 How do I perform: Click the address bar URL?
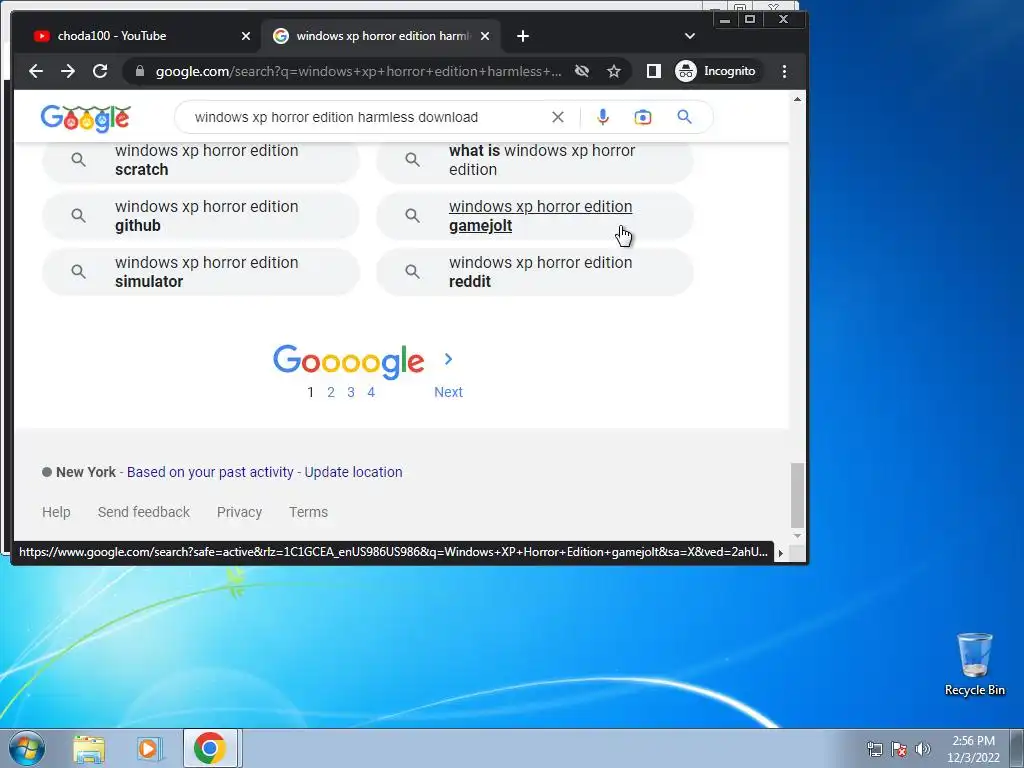(358, 71)
